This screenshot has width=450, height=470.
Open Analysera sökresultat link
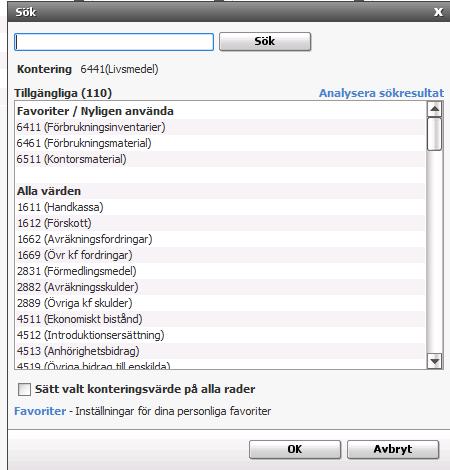381,93
